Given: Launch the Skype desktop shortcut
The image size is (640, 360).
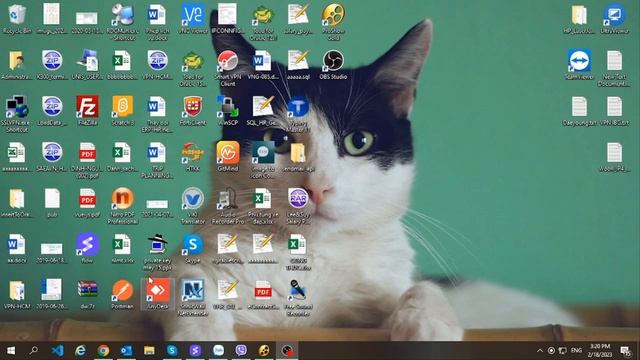Looking at the screenshot, I should click(x=193, y=249).
